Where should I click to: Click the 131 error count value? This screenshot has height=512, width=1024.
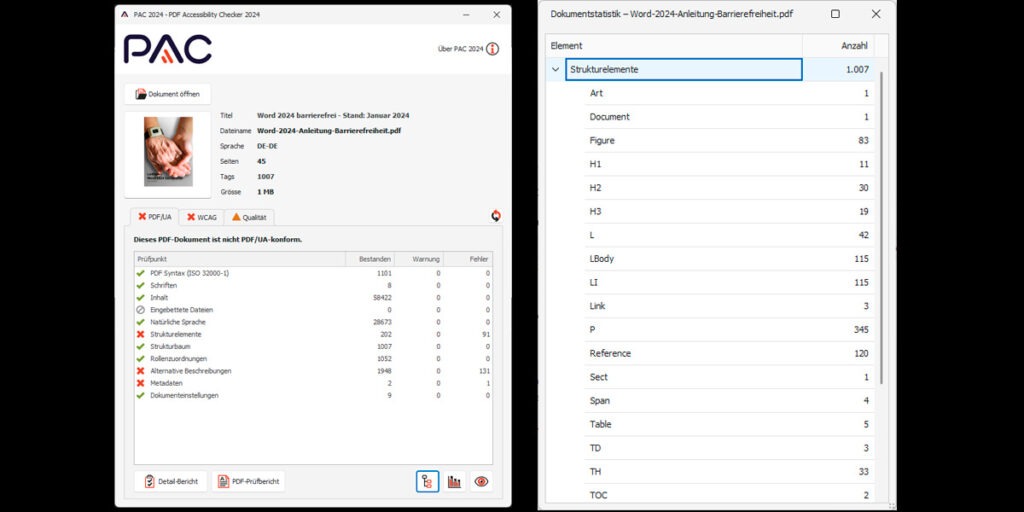point(484,371)
